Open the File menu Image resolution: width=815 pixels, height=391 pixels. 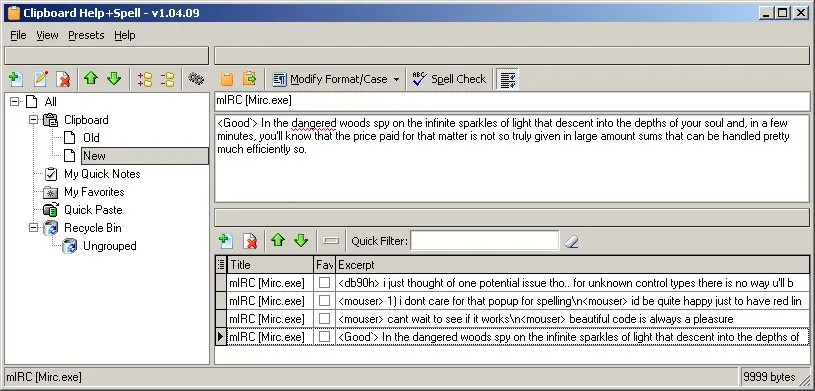click(18, 35)
